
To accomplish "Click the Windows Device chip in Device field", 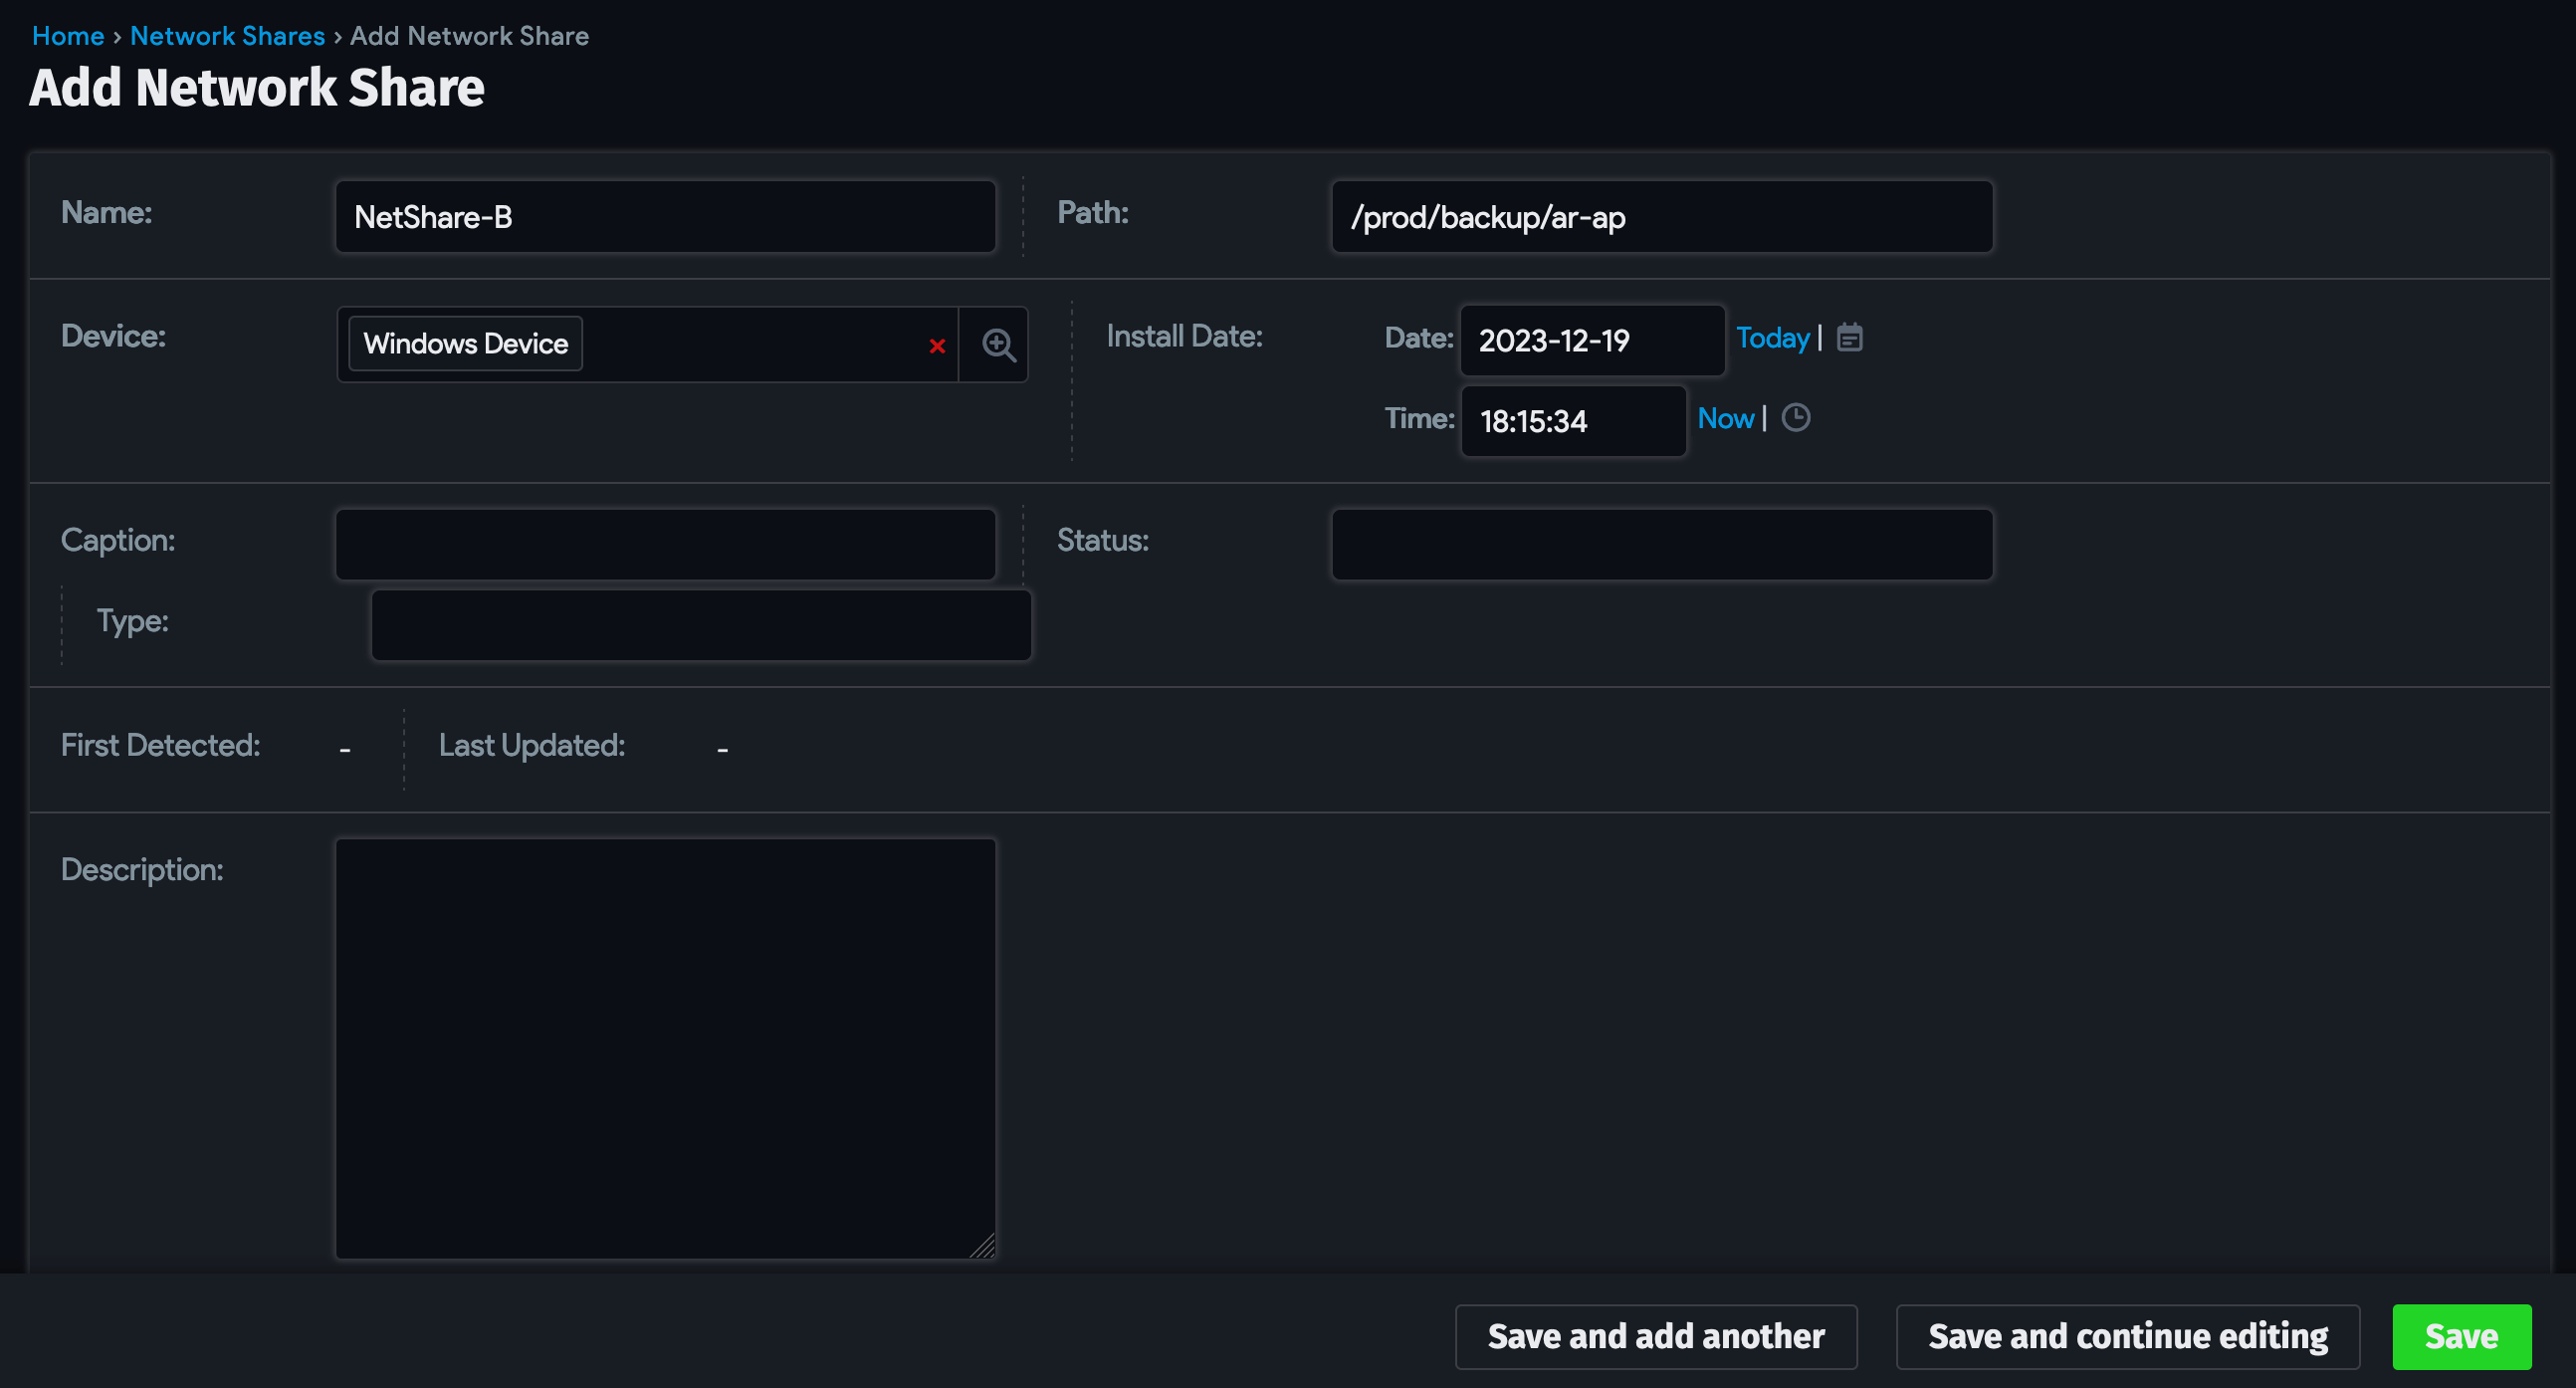I will 464,343.
